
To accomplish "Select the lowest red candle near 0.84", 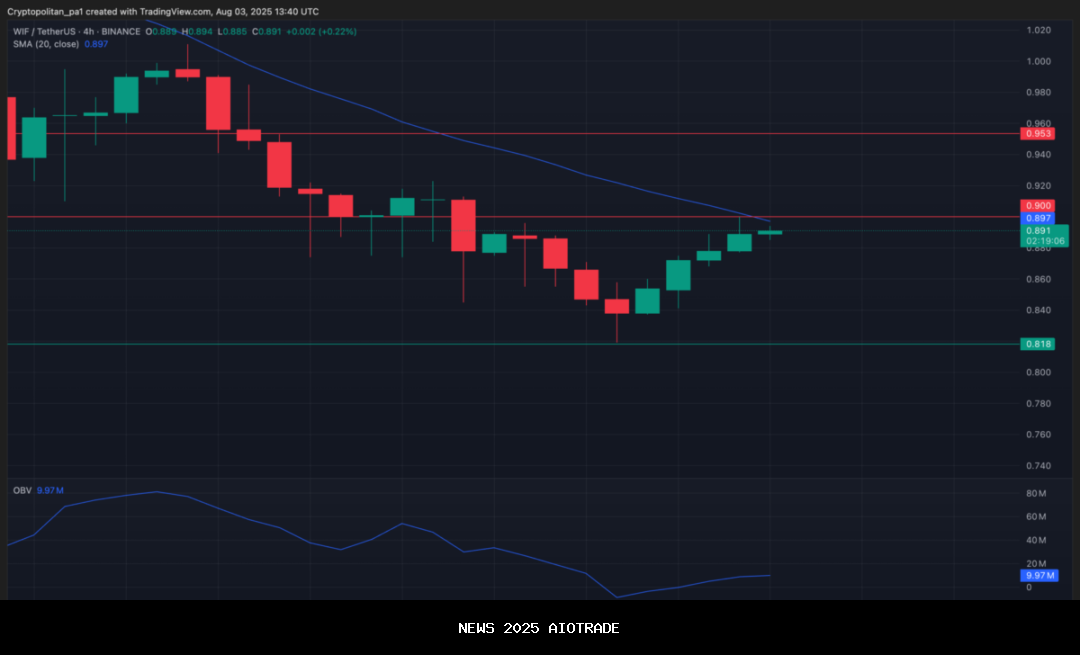I will [617, 306].
